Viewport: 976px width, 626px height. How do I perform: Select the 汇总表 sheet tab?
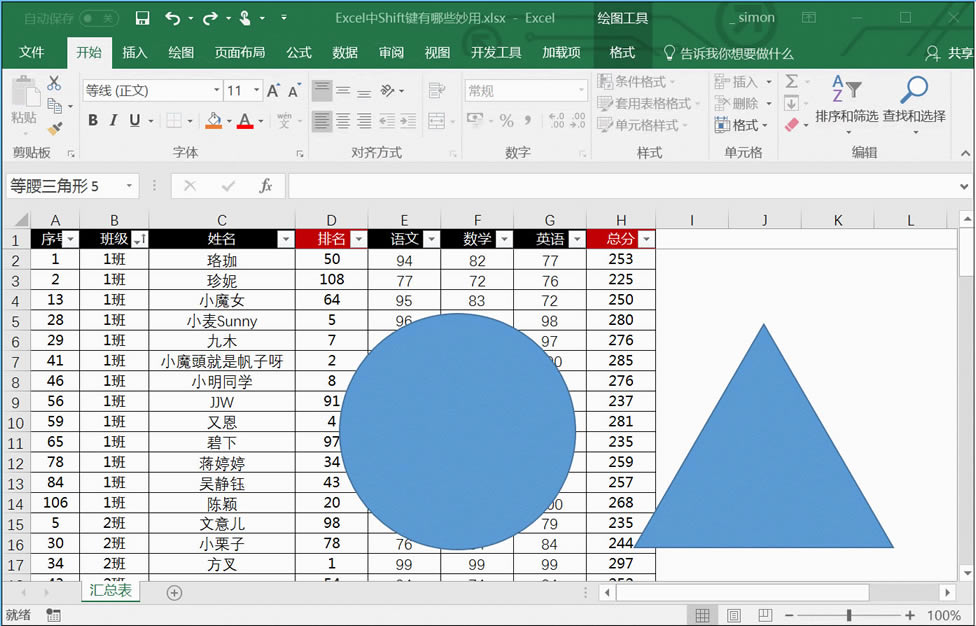110,591
